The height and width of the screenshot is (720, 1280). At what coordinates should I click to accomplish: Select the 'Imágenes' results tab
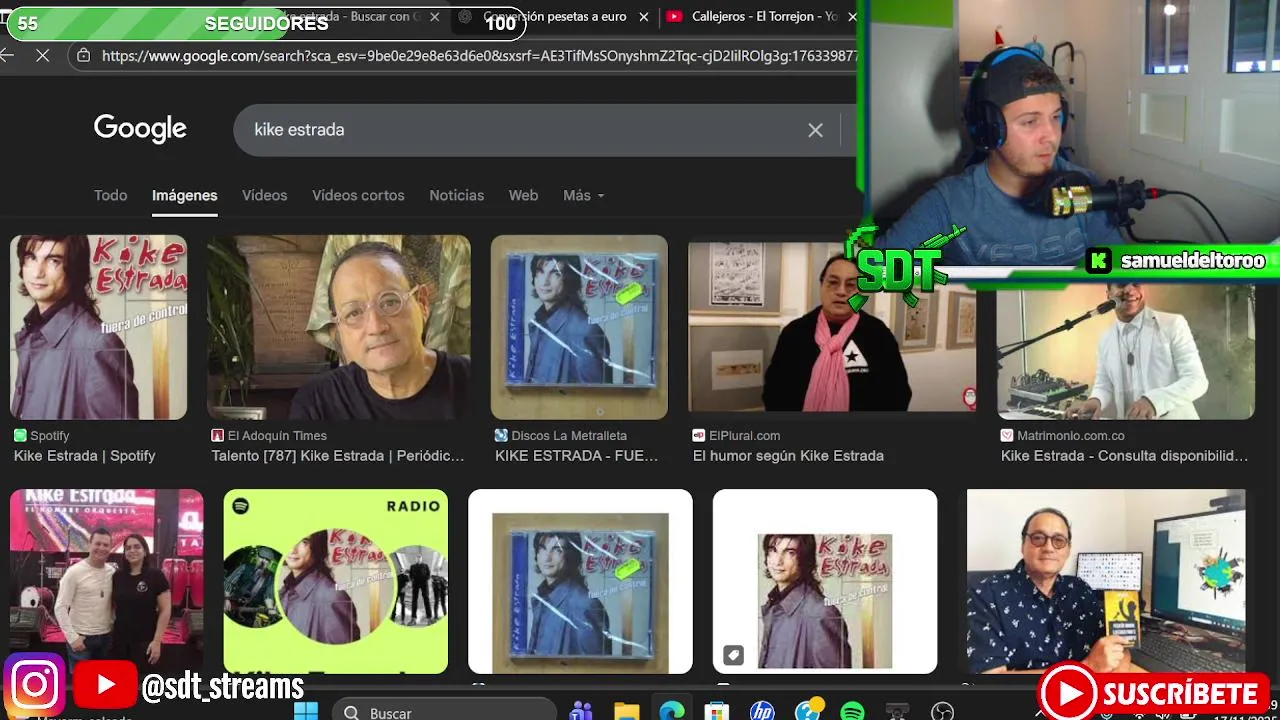coord(184,196)
